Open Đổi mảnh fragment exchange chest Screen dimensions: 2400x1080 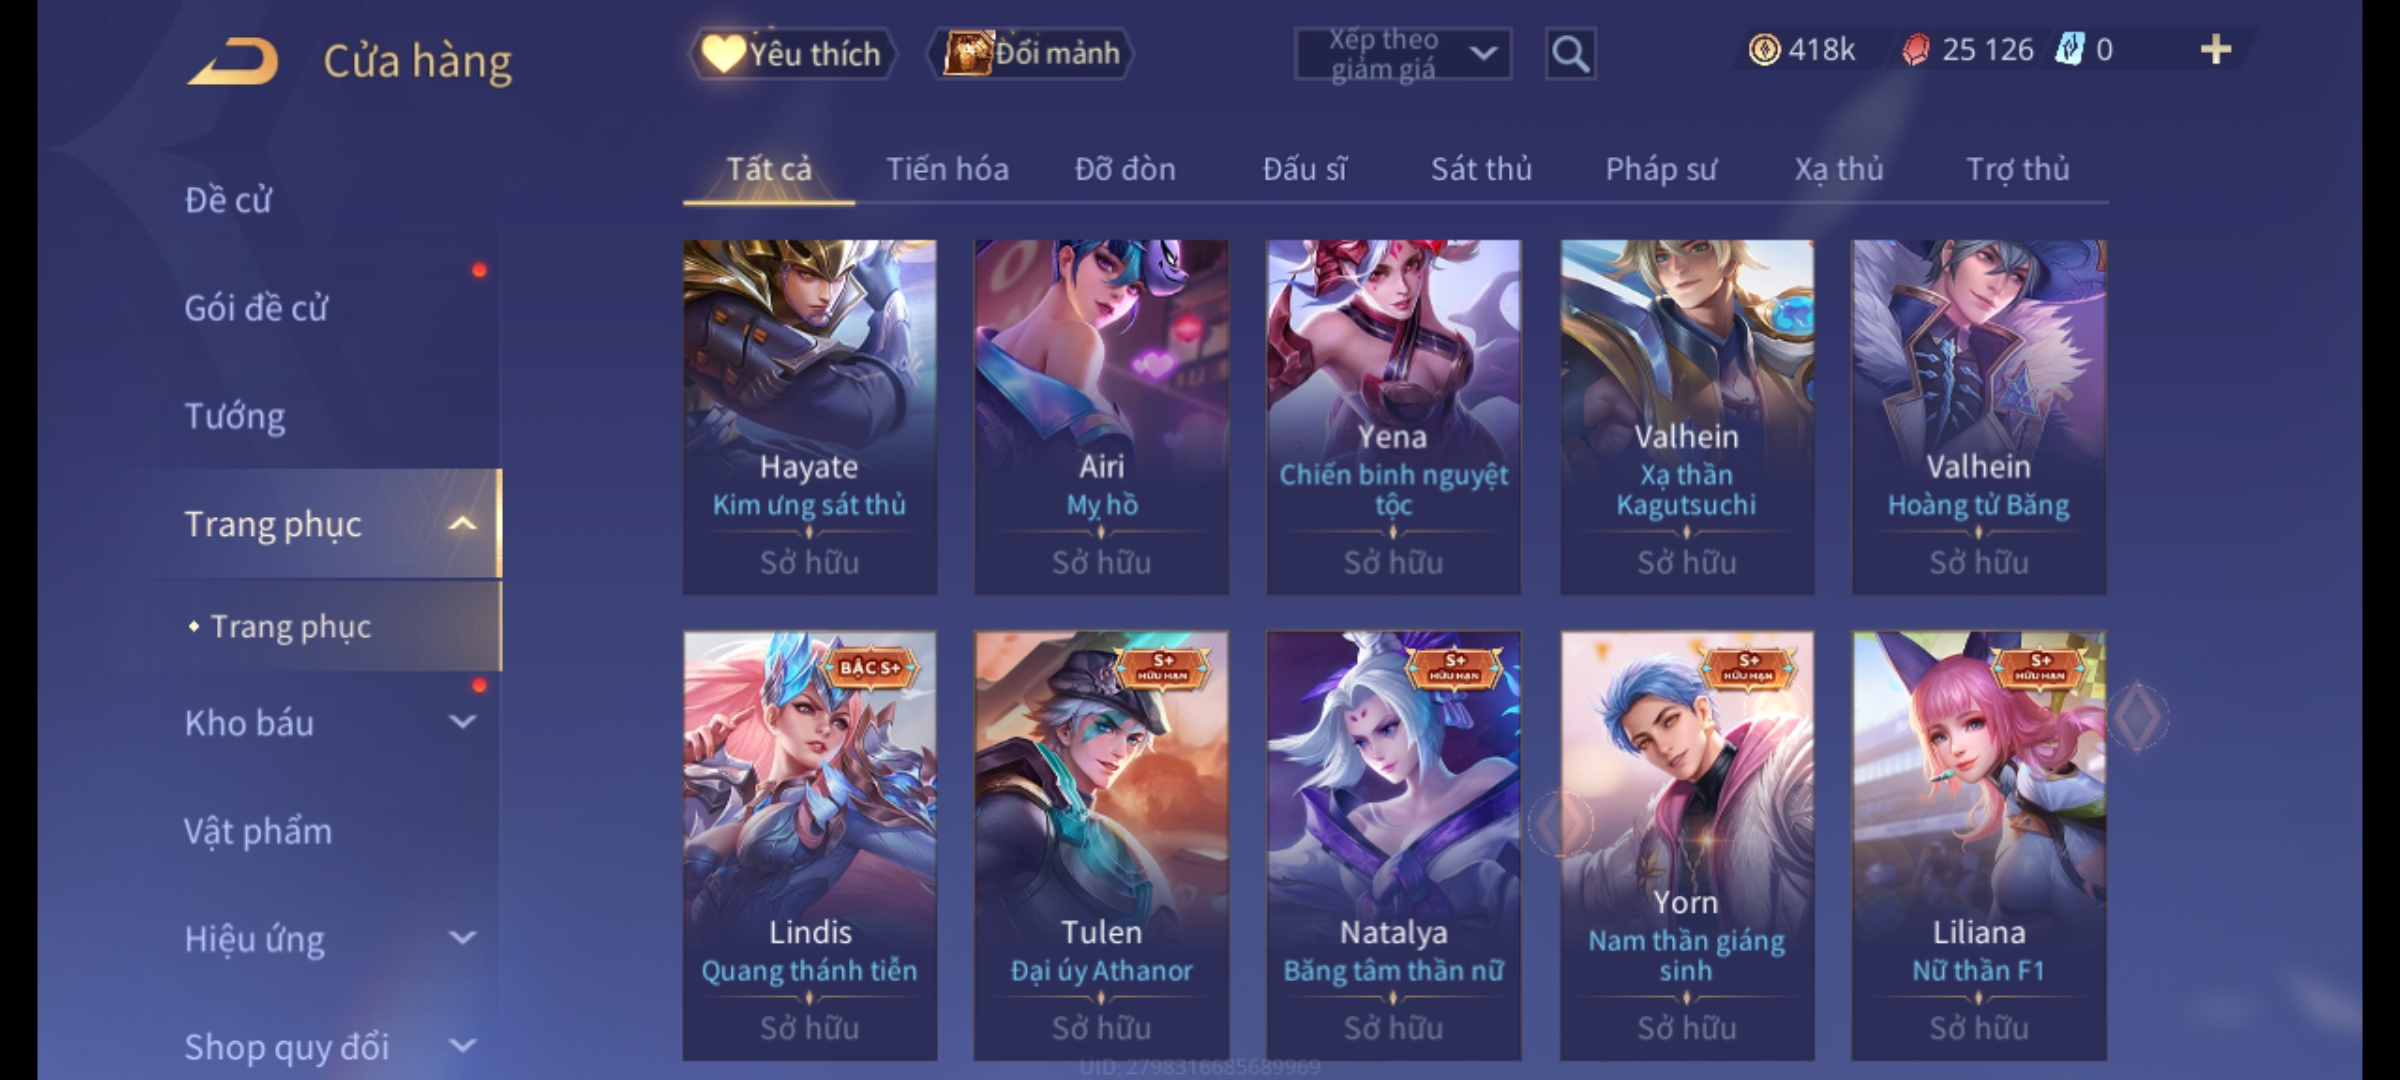[x=1031, y=53]
